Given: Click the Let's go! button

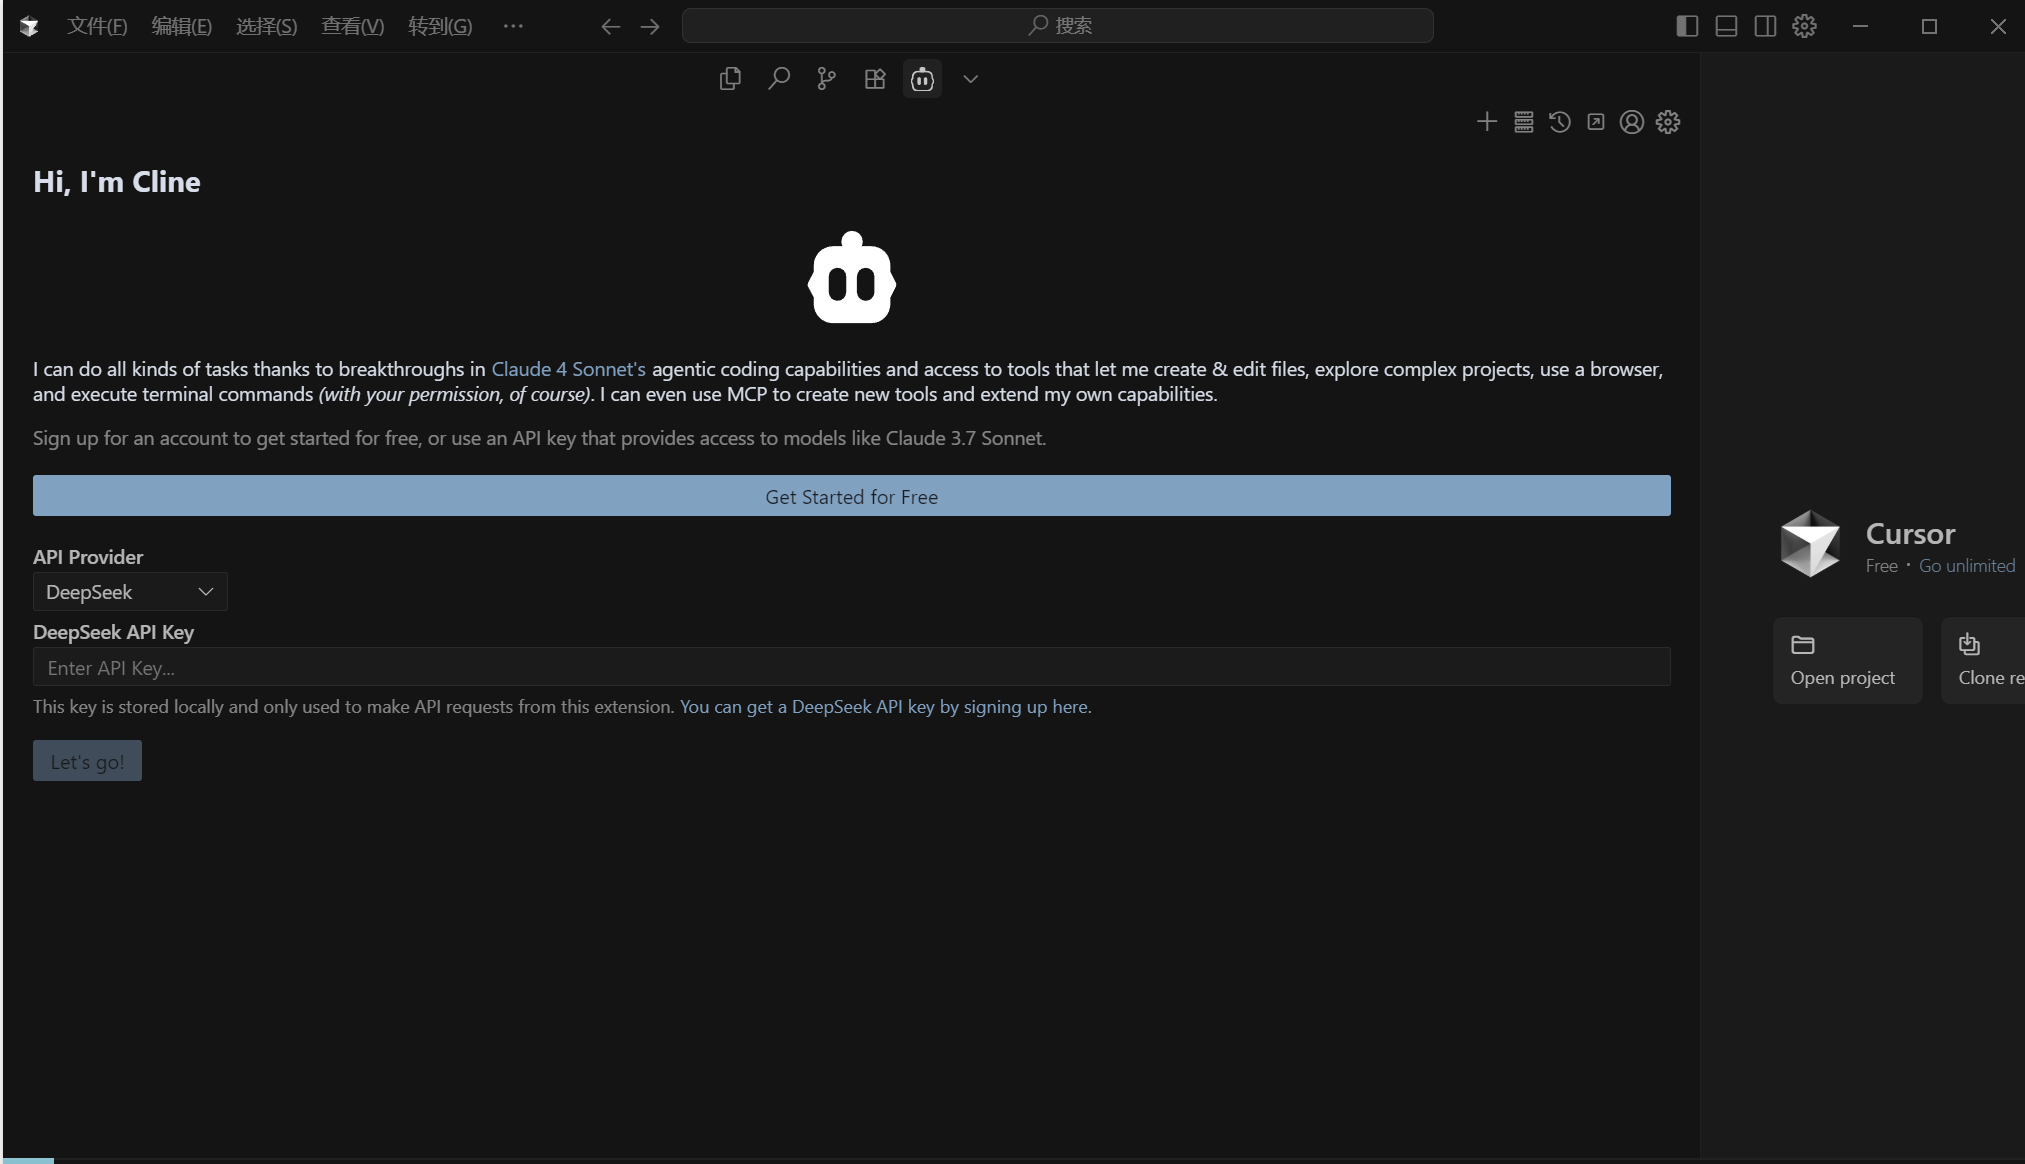Looking at the screenshot, I should 87,761.
